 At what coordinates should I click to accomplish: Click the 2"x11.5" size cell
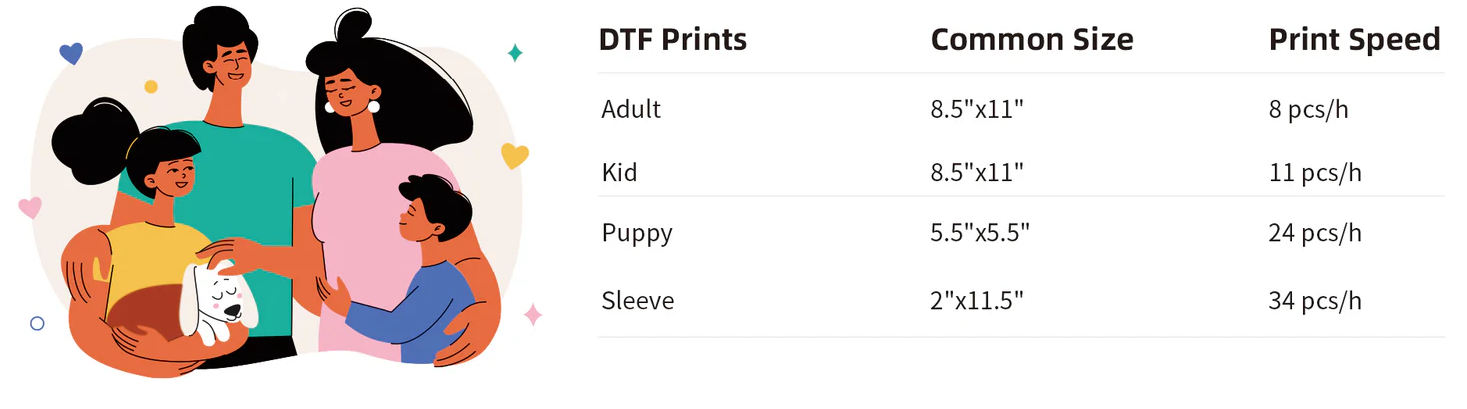(x=978, y=300)
